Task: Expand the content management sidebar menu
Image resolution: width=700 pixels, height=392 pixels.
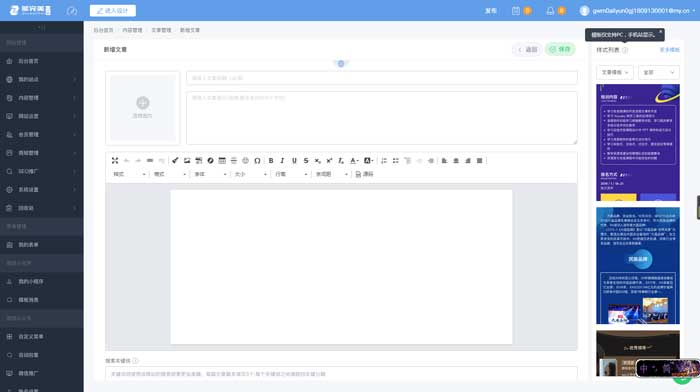Action: tap(42, 98)
